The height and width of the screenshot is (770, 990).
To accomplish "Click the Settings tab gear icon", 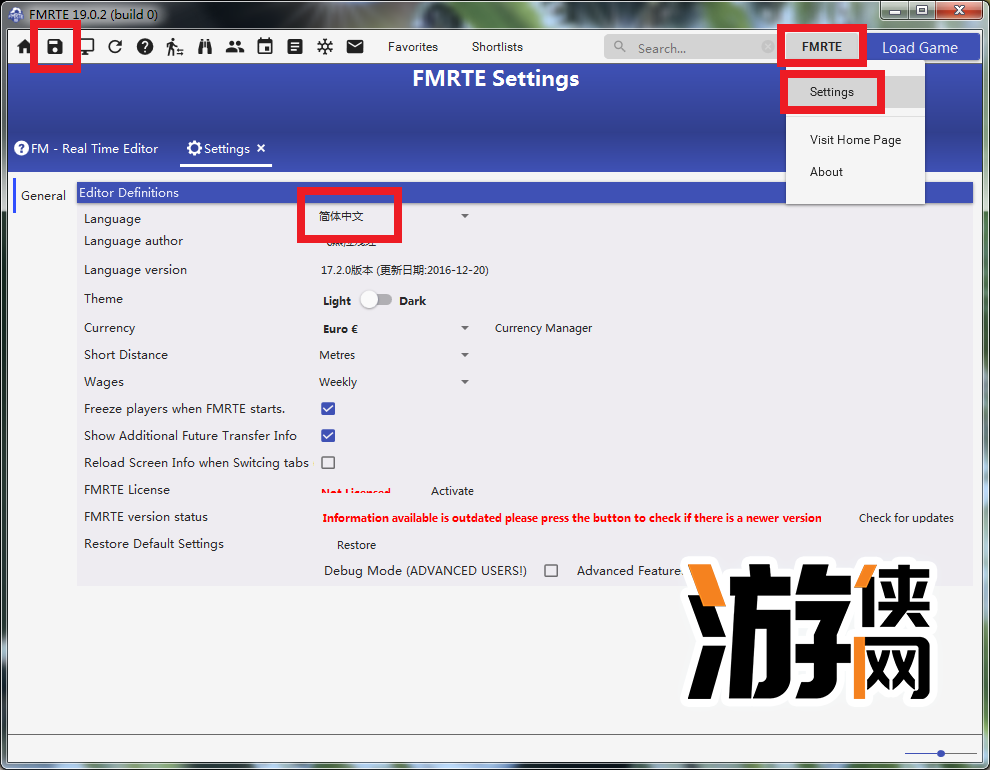I will point(194,148).
